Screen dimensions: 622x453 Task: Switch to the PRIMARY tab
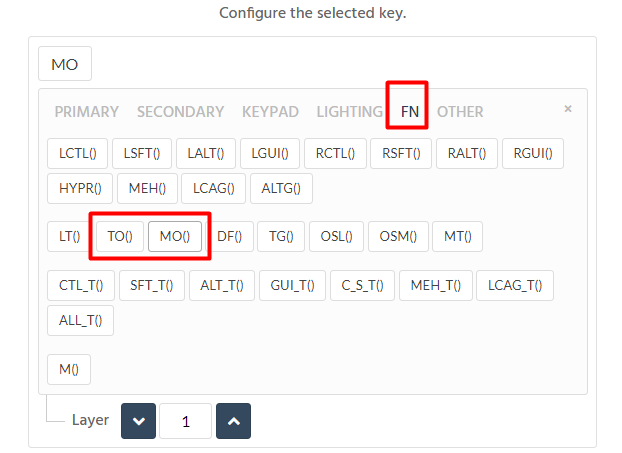[x=86, y=112]
